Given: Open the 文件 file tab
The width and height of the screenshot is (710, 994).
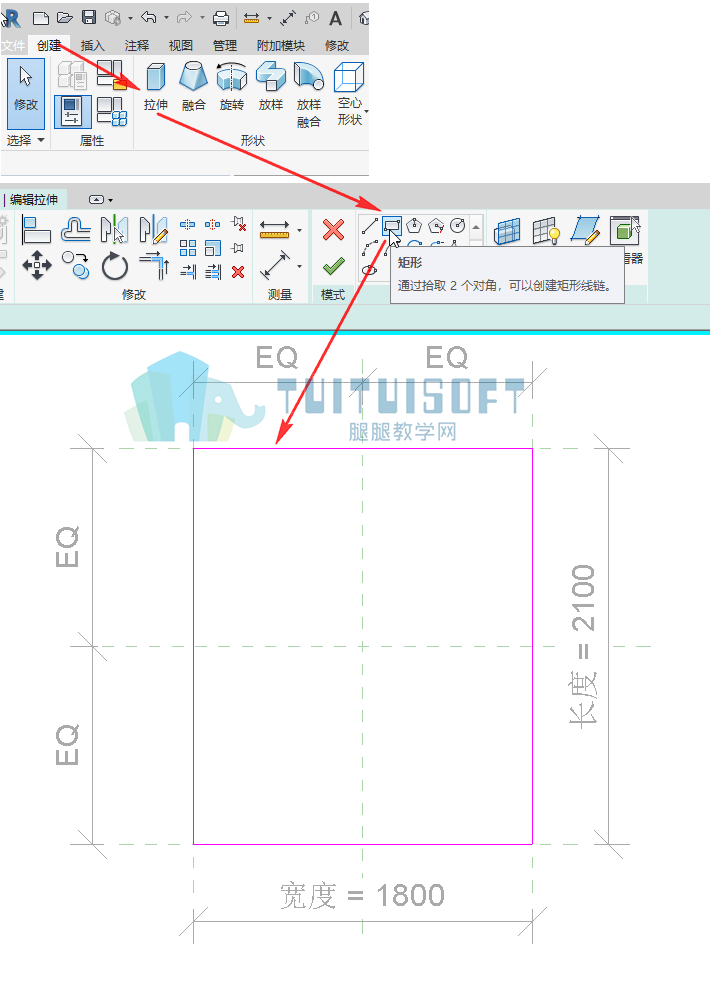Looking at the screenshot, I should (13, 46).
